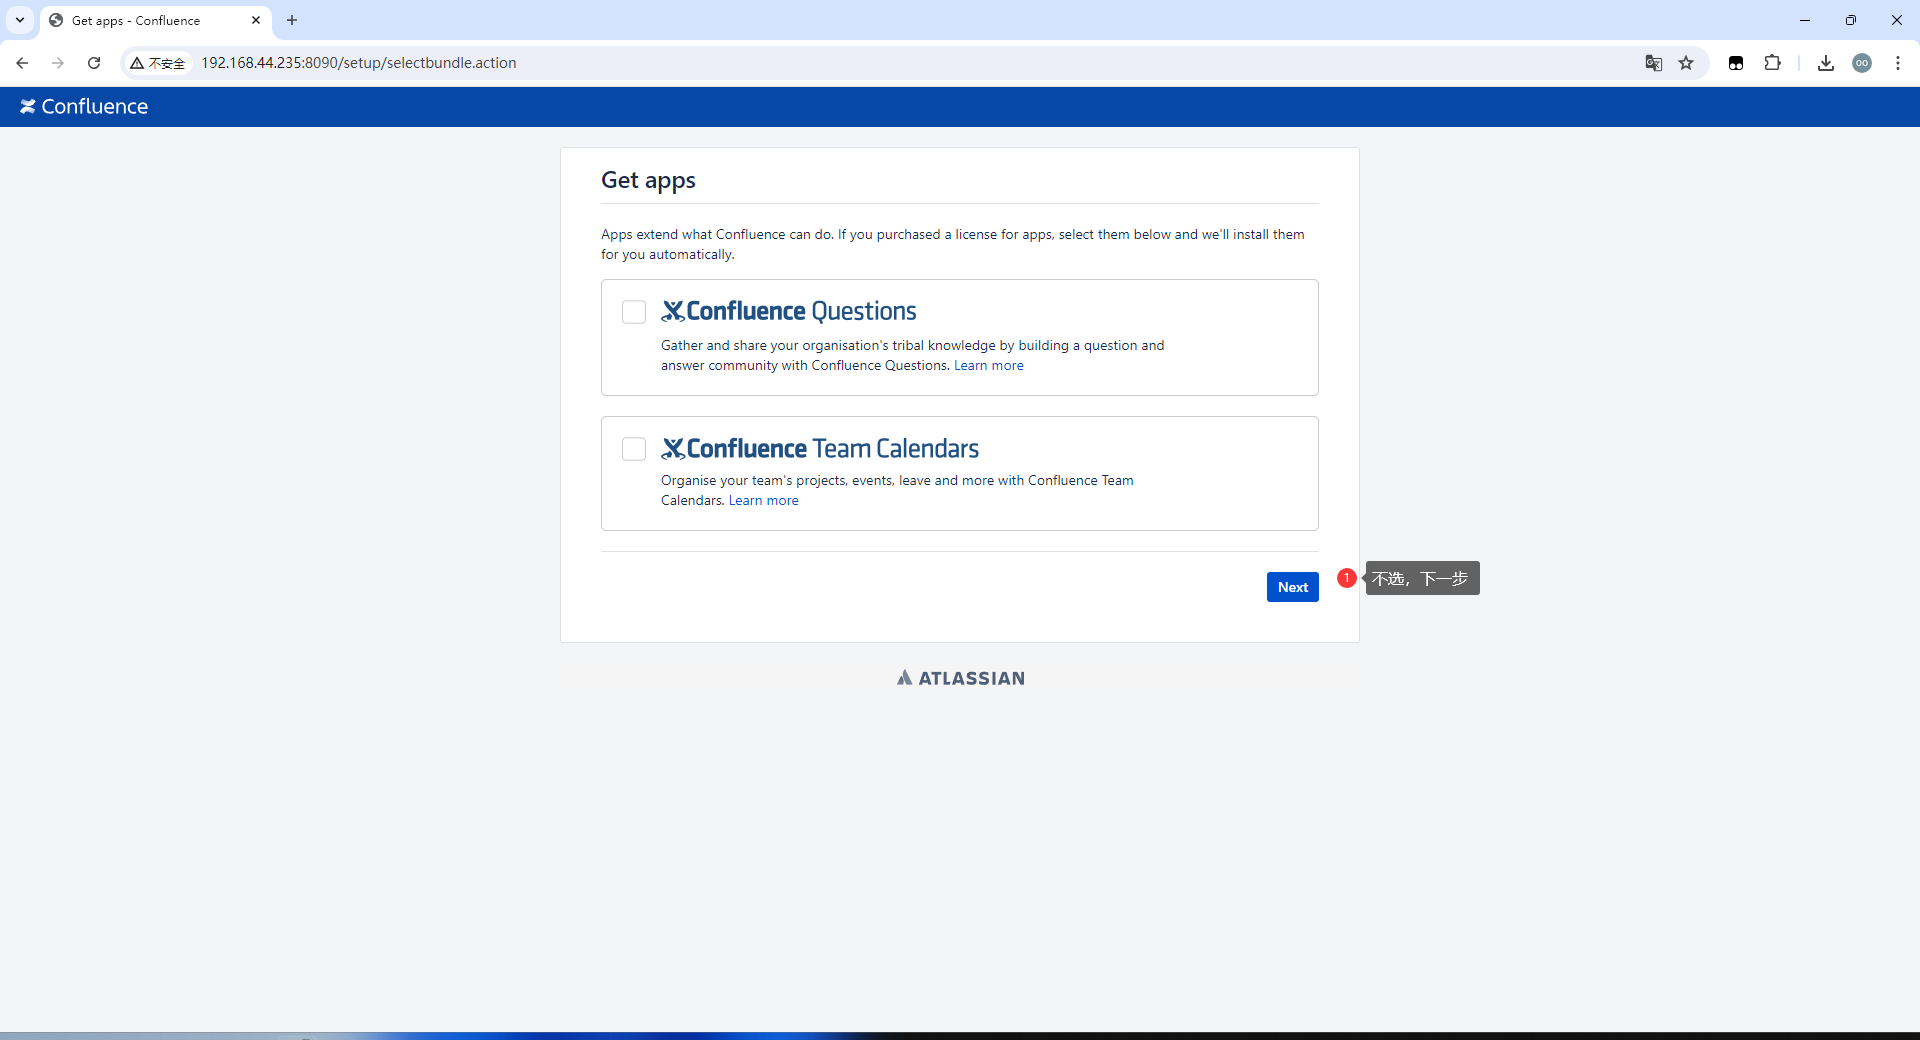Open the Chrome three-dot menu
The width and height of the screenshot is (1920, 1040).
tap(1898, 63)
